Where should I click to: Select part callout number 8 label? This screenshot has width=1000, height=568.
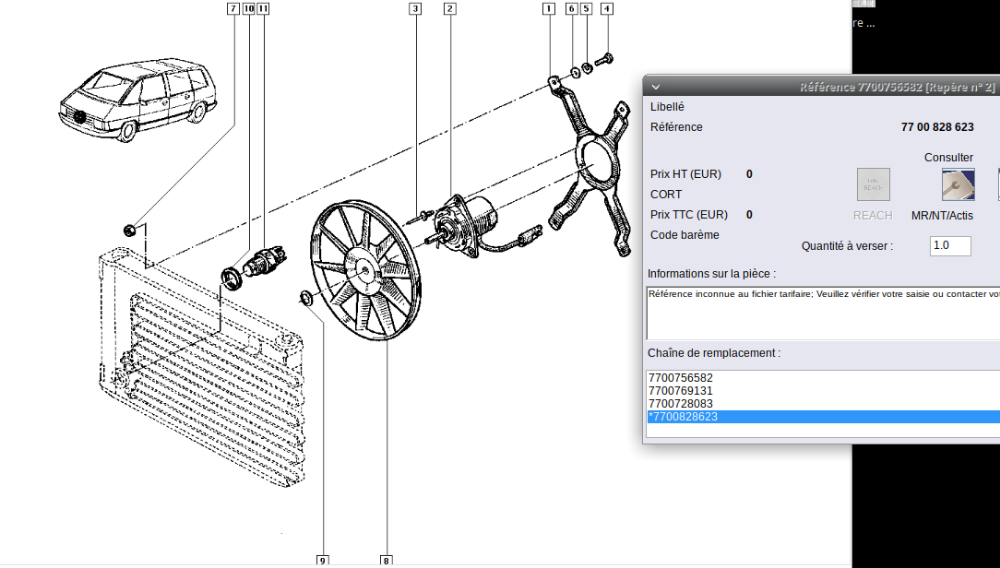tap(386, 561)
